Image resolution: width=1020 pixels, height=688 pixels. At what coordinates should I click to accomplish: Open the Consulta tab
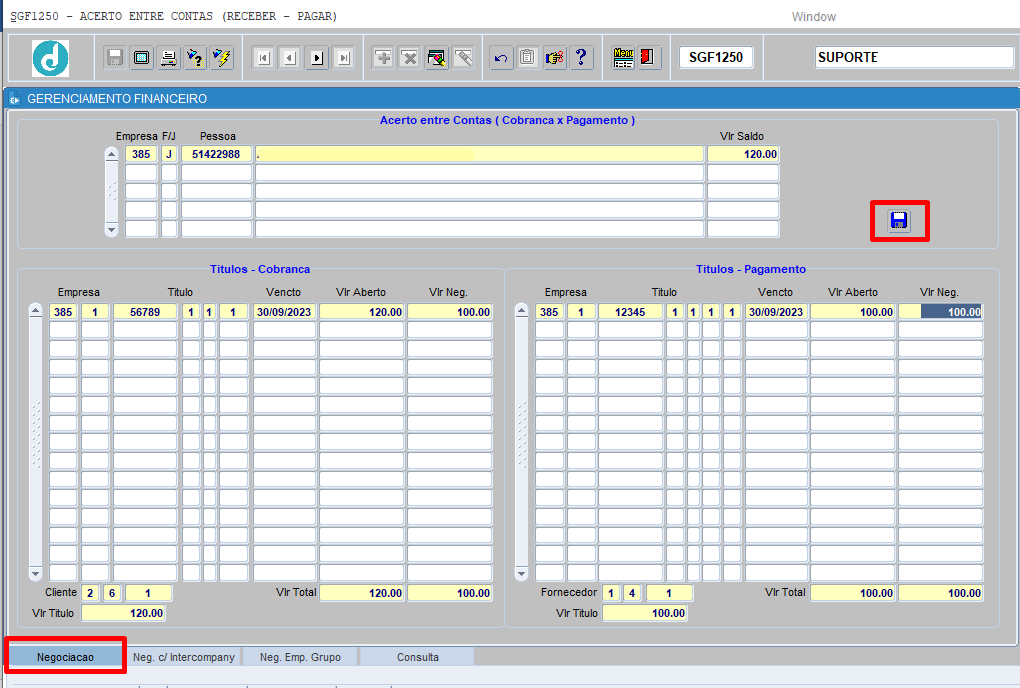418,657
